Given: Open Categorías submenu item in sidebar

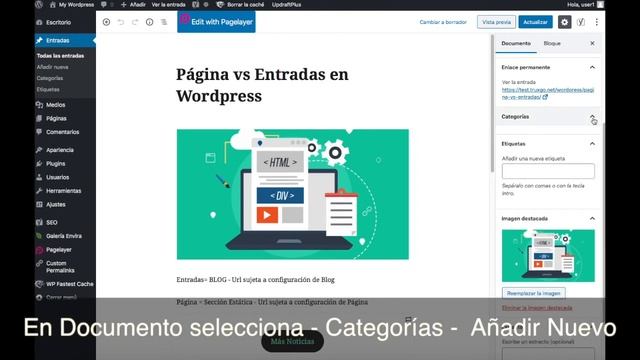Looking at the screenshot, I should 50,78.
